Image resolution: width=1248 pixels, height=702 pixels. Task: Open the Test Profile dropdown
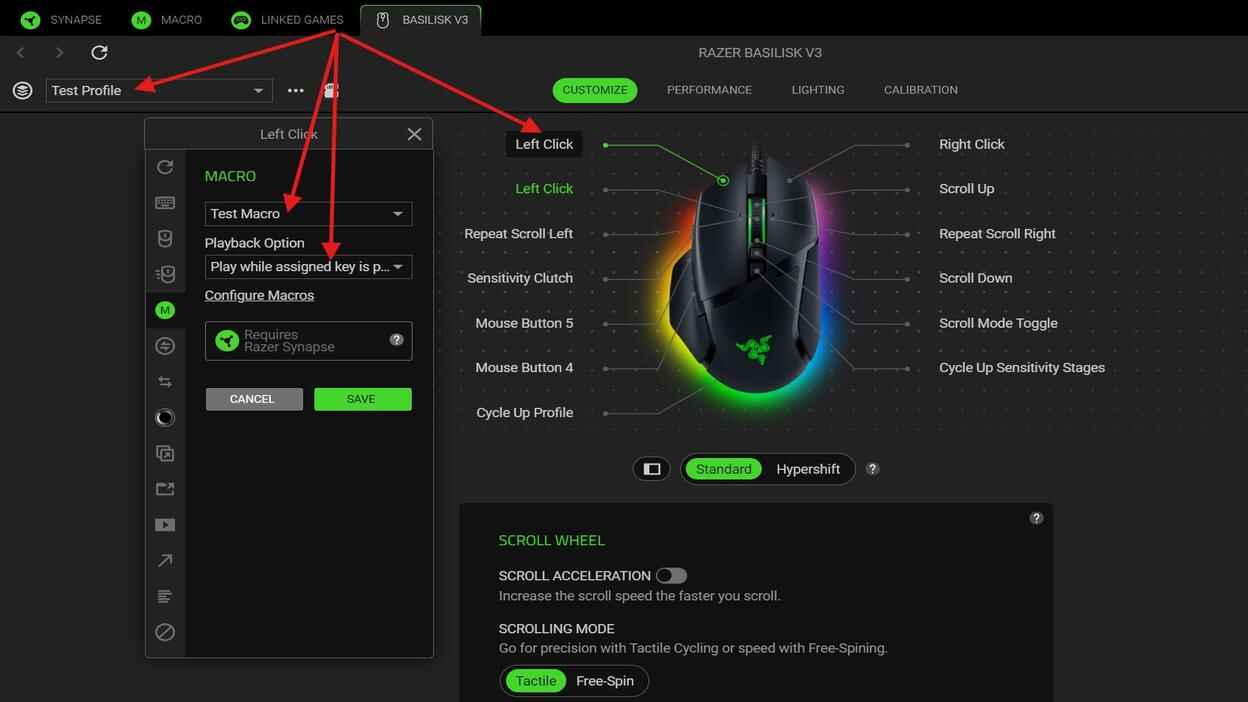pyautogui.click(x=159, y=90)
